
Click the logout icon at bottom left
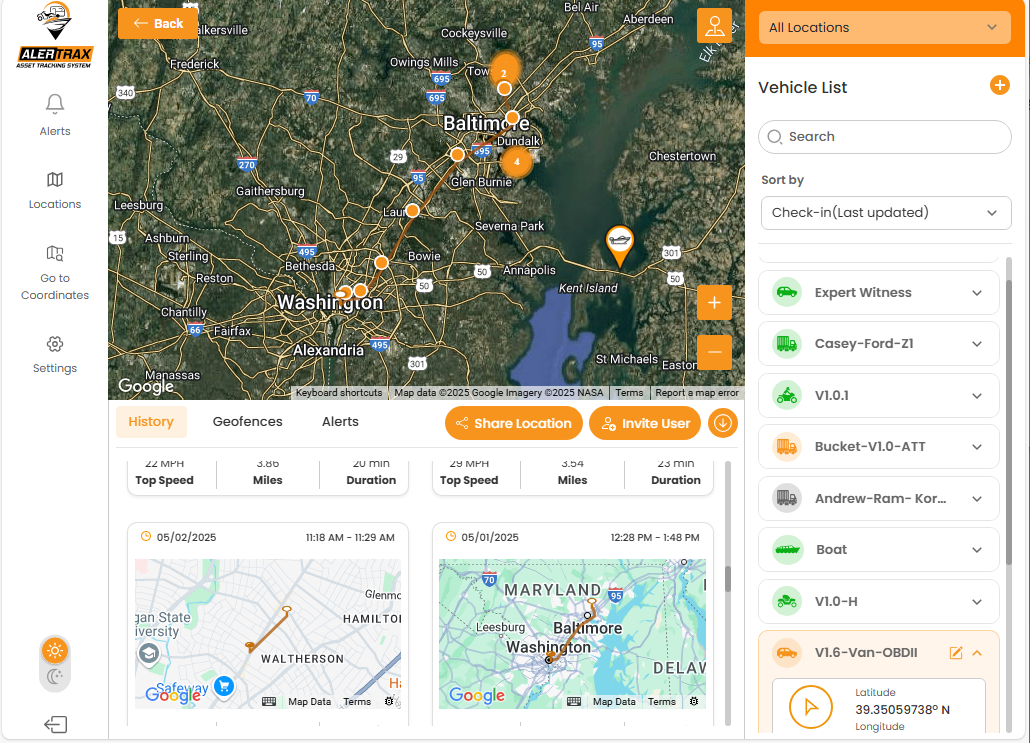pyautogui.click(x=55, y=725)
